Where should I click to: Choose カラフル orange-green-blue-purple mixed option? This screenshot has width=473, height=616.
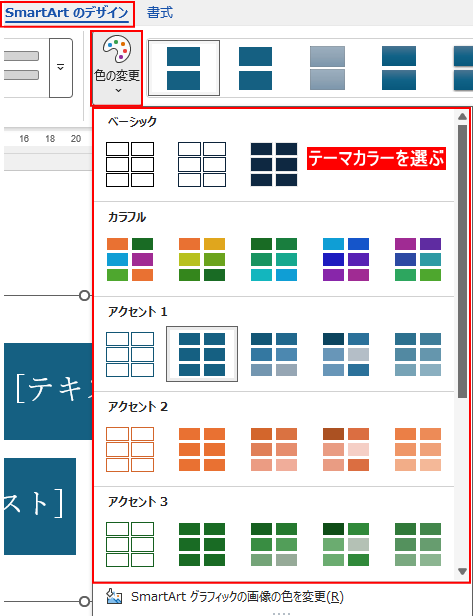[130, 259]
